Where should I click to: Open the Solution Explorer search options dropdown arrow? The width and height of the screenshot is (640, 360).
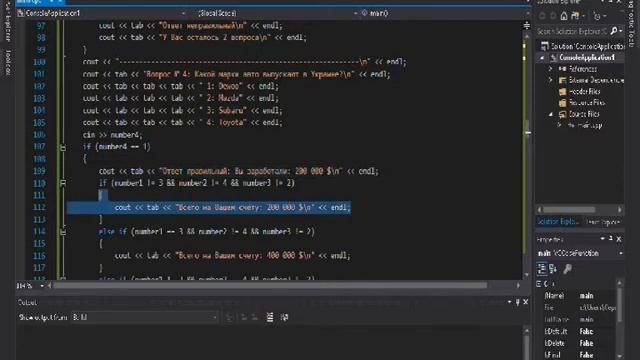tap(621, 31)
